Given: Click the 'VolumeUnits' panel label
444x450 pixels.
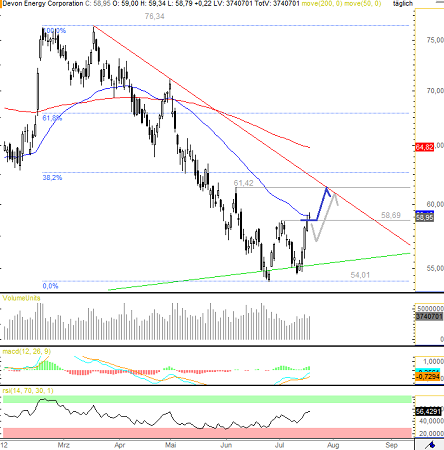Looking at the screenshot, I should (x=21, y=298).
